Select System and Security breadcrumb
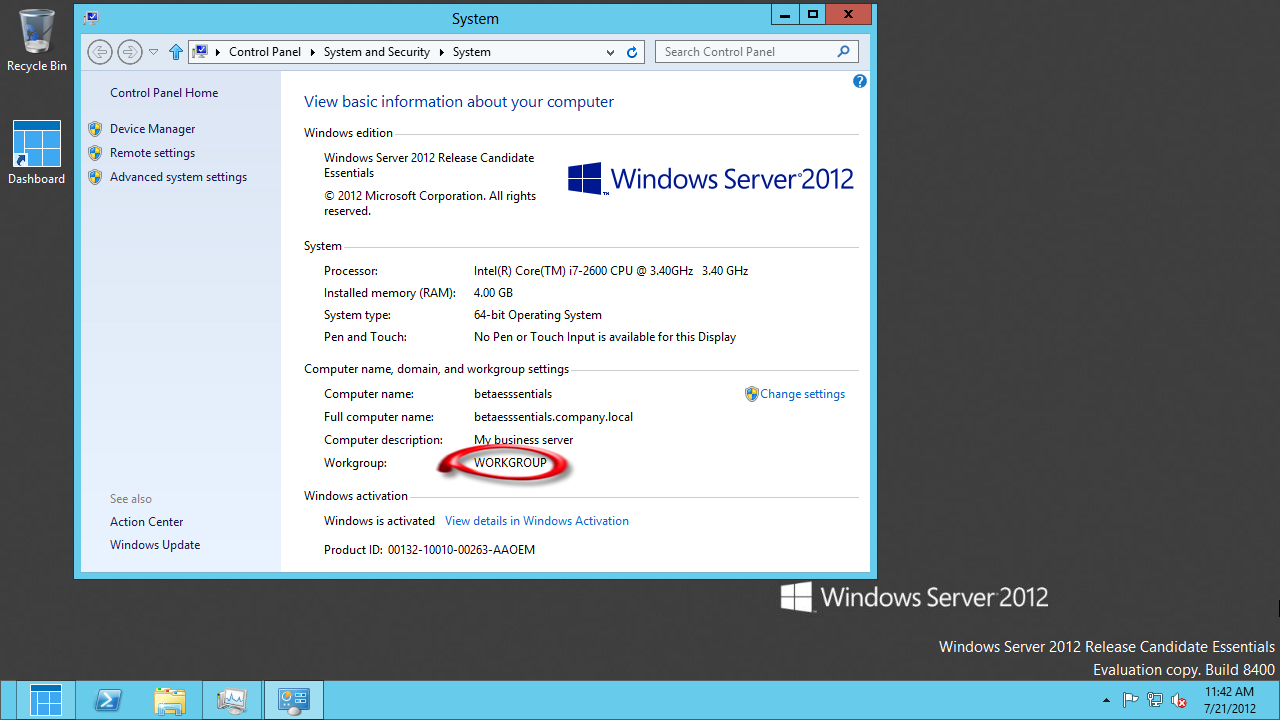Screen dimensions: 1280x720 (376, 52)
